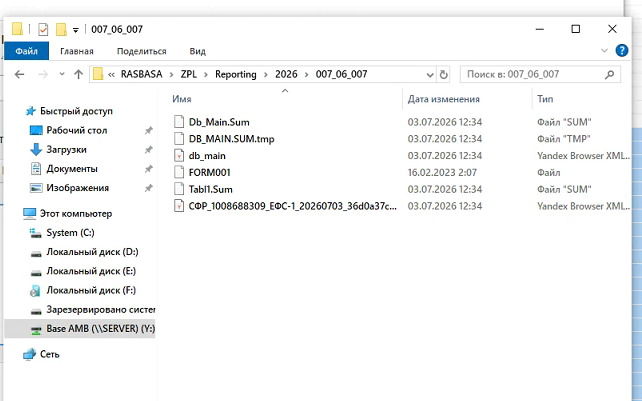642x401 pixels.
Task: Click 2026 in the address path
Action: point(286,74)
